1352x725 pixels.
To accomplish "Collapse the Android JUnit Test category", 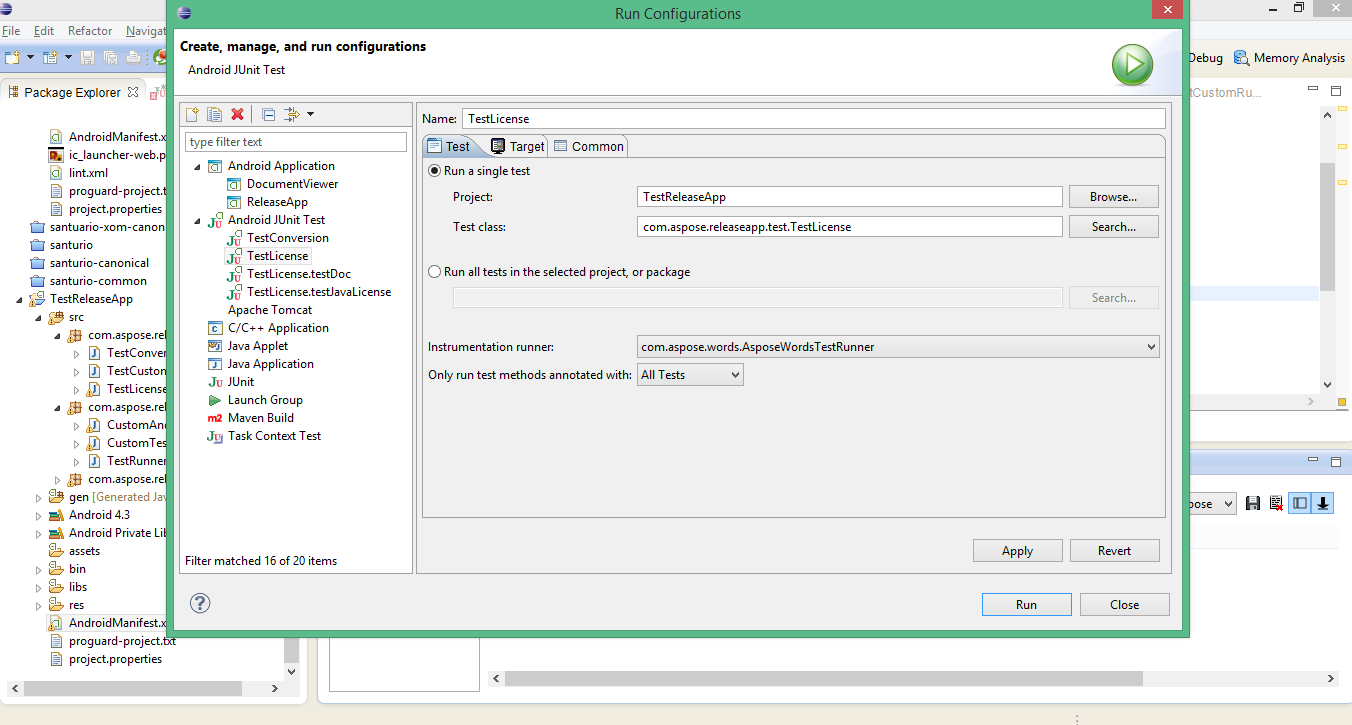I will 196,219.
